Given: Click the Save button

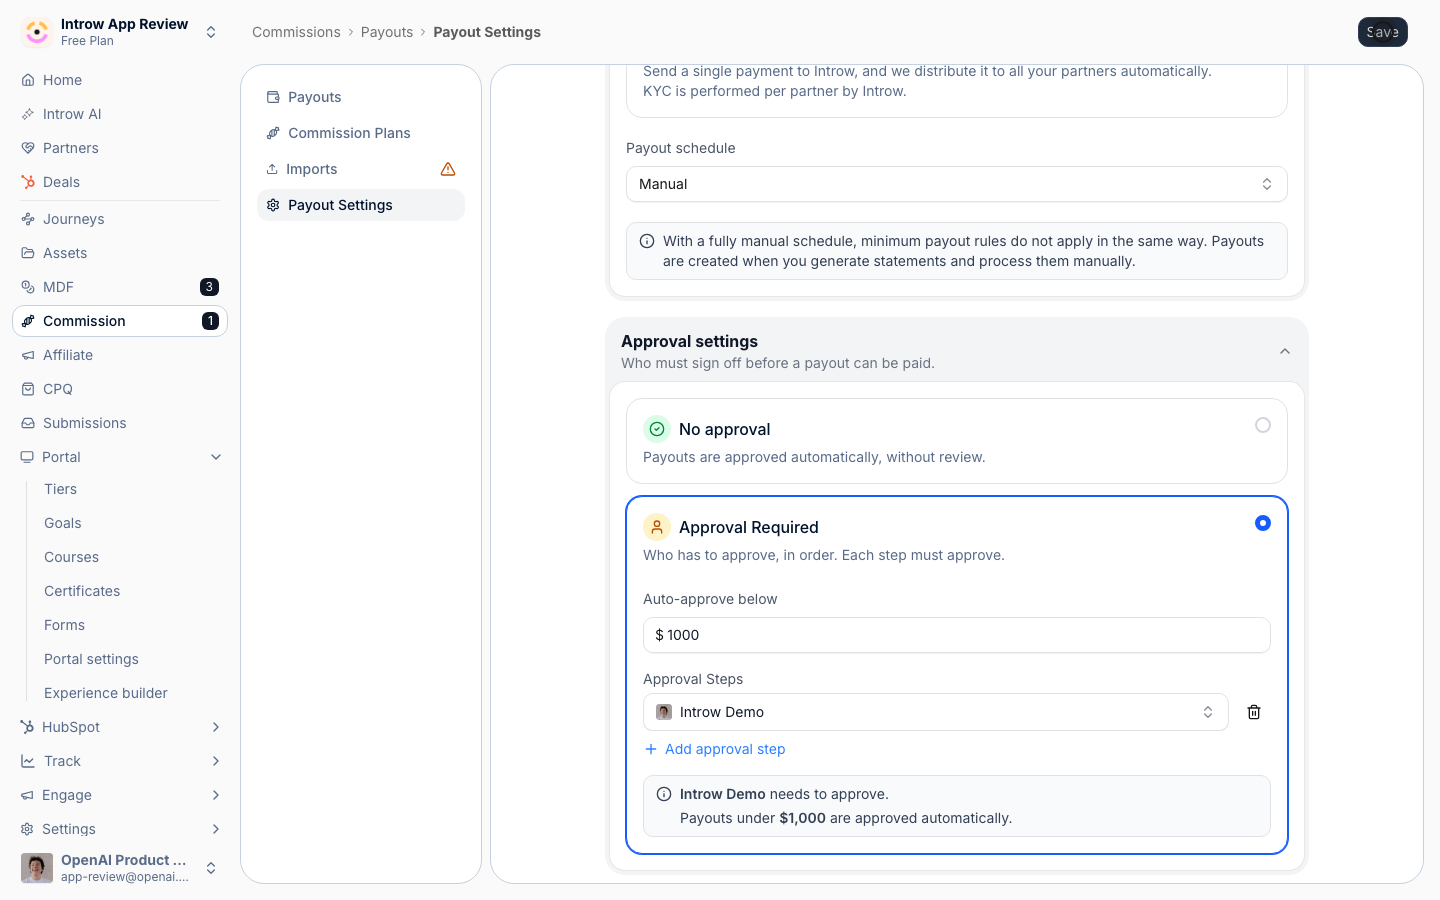Looking at the screenshot, I should click(x=1383, y=32).
